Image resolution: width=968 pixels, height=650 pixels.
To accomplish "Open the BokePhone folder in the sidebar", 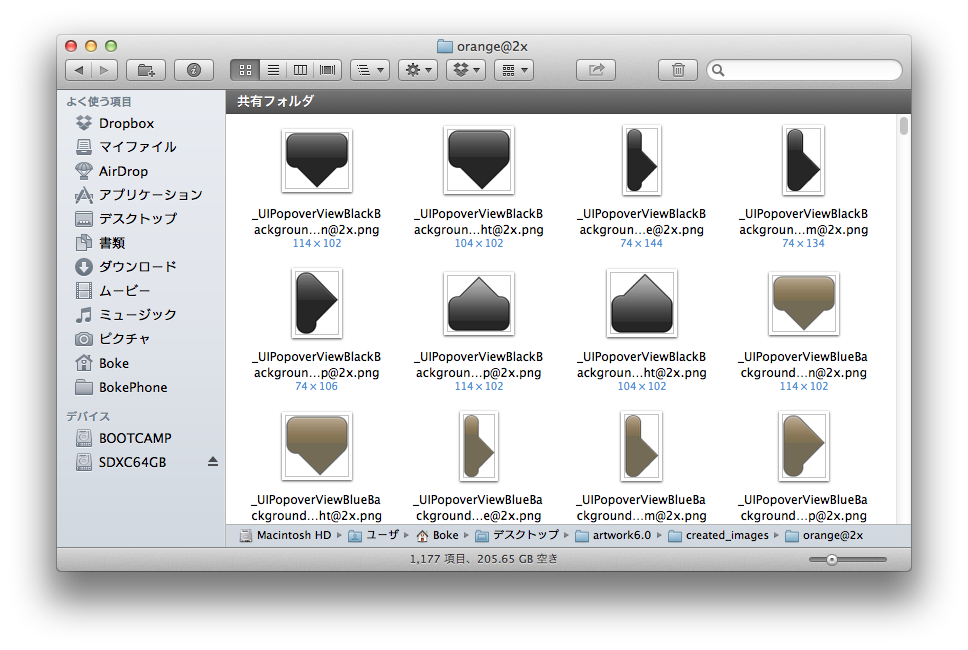I will tap(121, 387).
